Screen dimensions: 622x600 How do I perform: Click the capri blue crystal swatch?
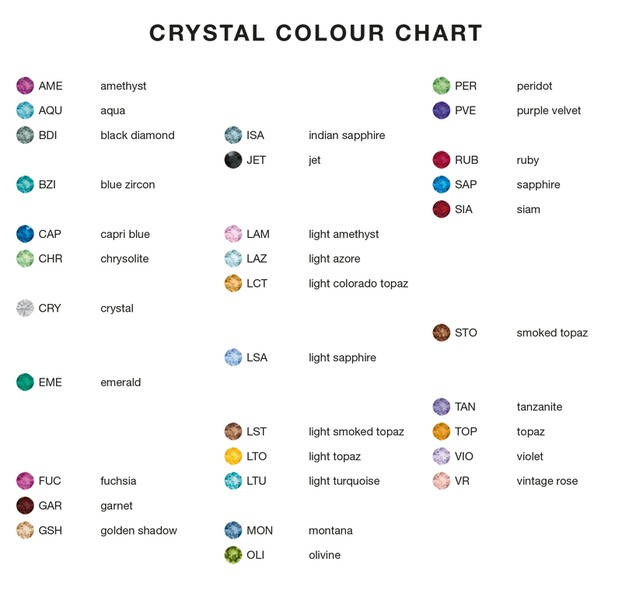(x=25, y=234)
